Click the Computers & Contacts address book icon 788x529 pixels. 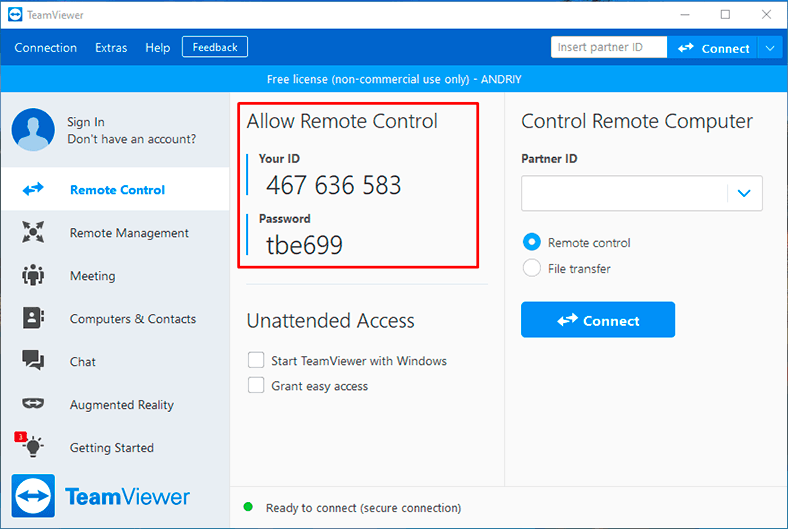coord(33,318)
